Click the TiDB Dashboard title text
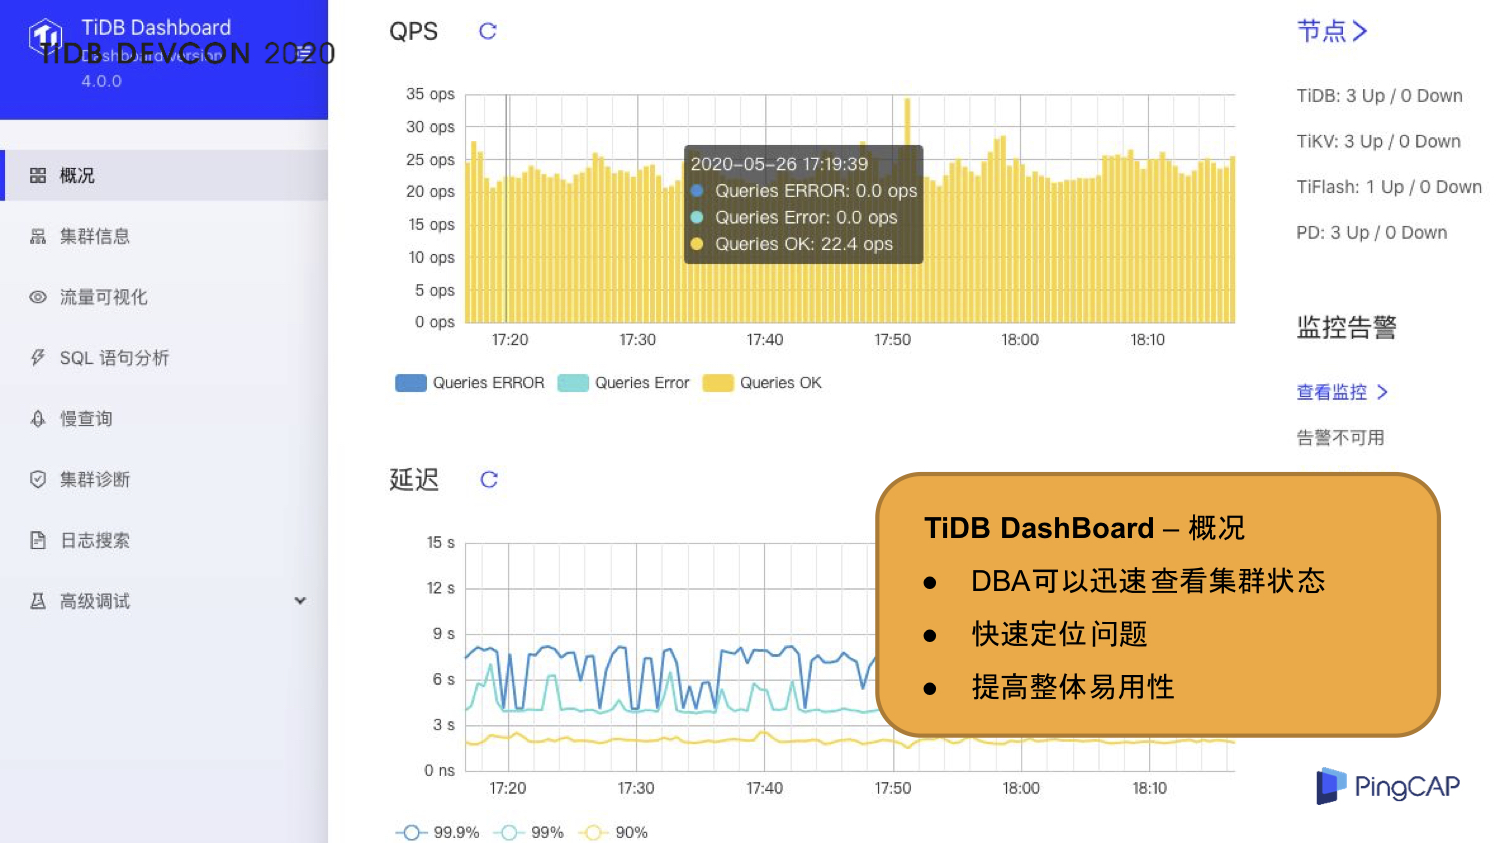The height and width of the screenshot is (843, 1500). coord(156,28)
